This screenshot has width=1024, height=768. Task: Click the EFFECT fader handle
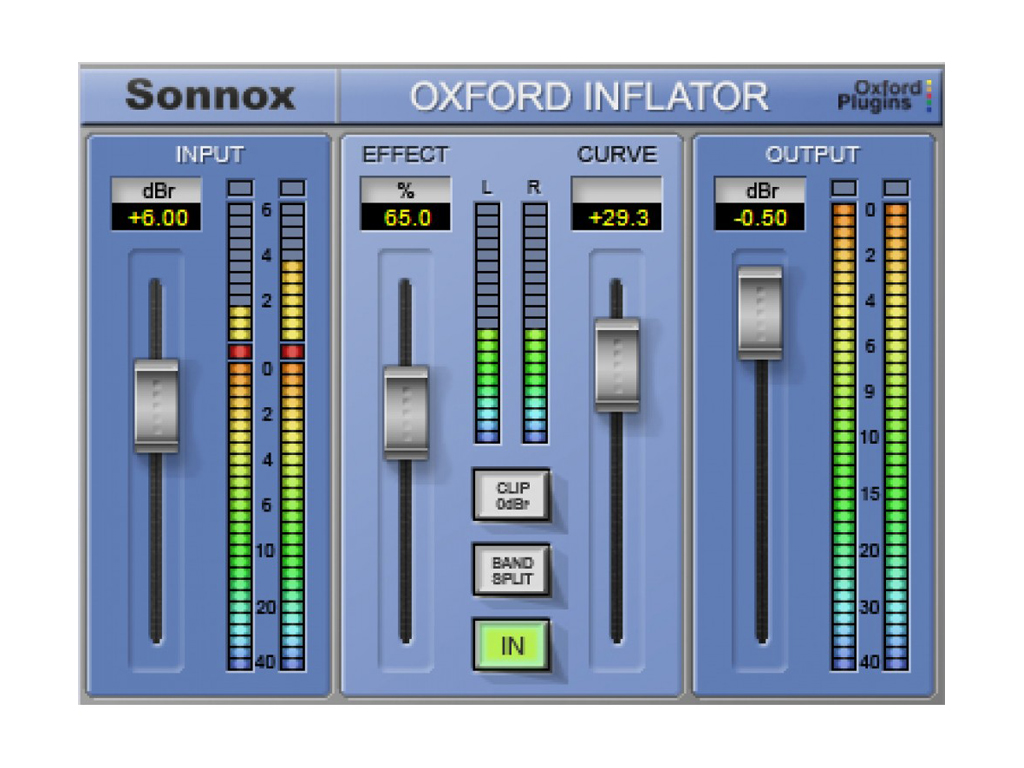click(x=406, y=412)
